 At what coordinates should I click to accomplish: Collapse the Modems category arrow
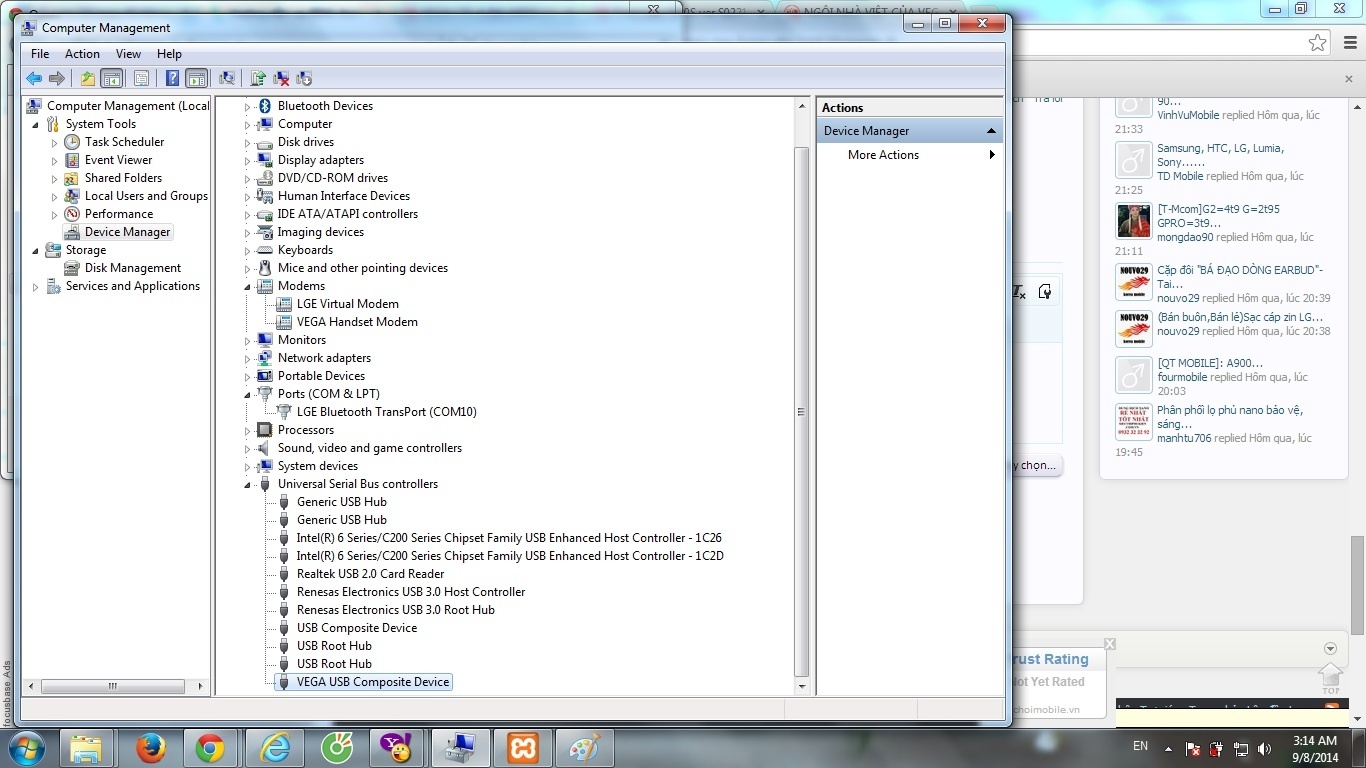click(x=248, y=287)
